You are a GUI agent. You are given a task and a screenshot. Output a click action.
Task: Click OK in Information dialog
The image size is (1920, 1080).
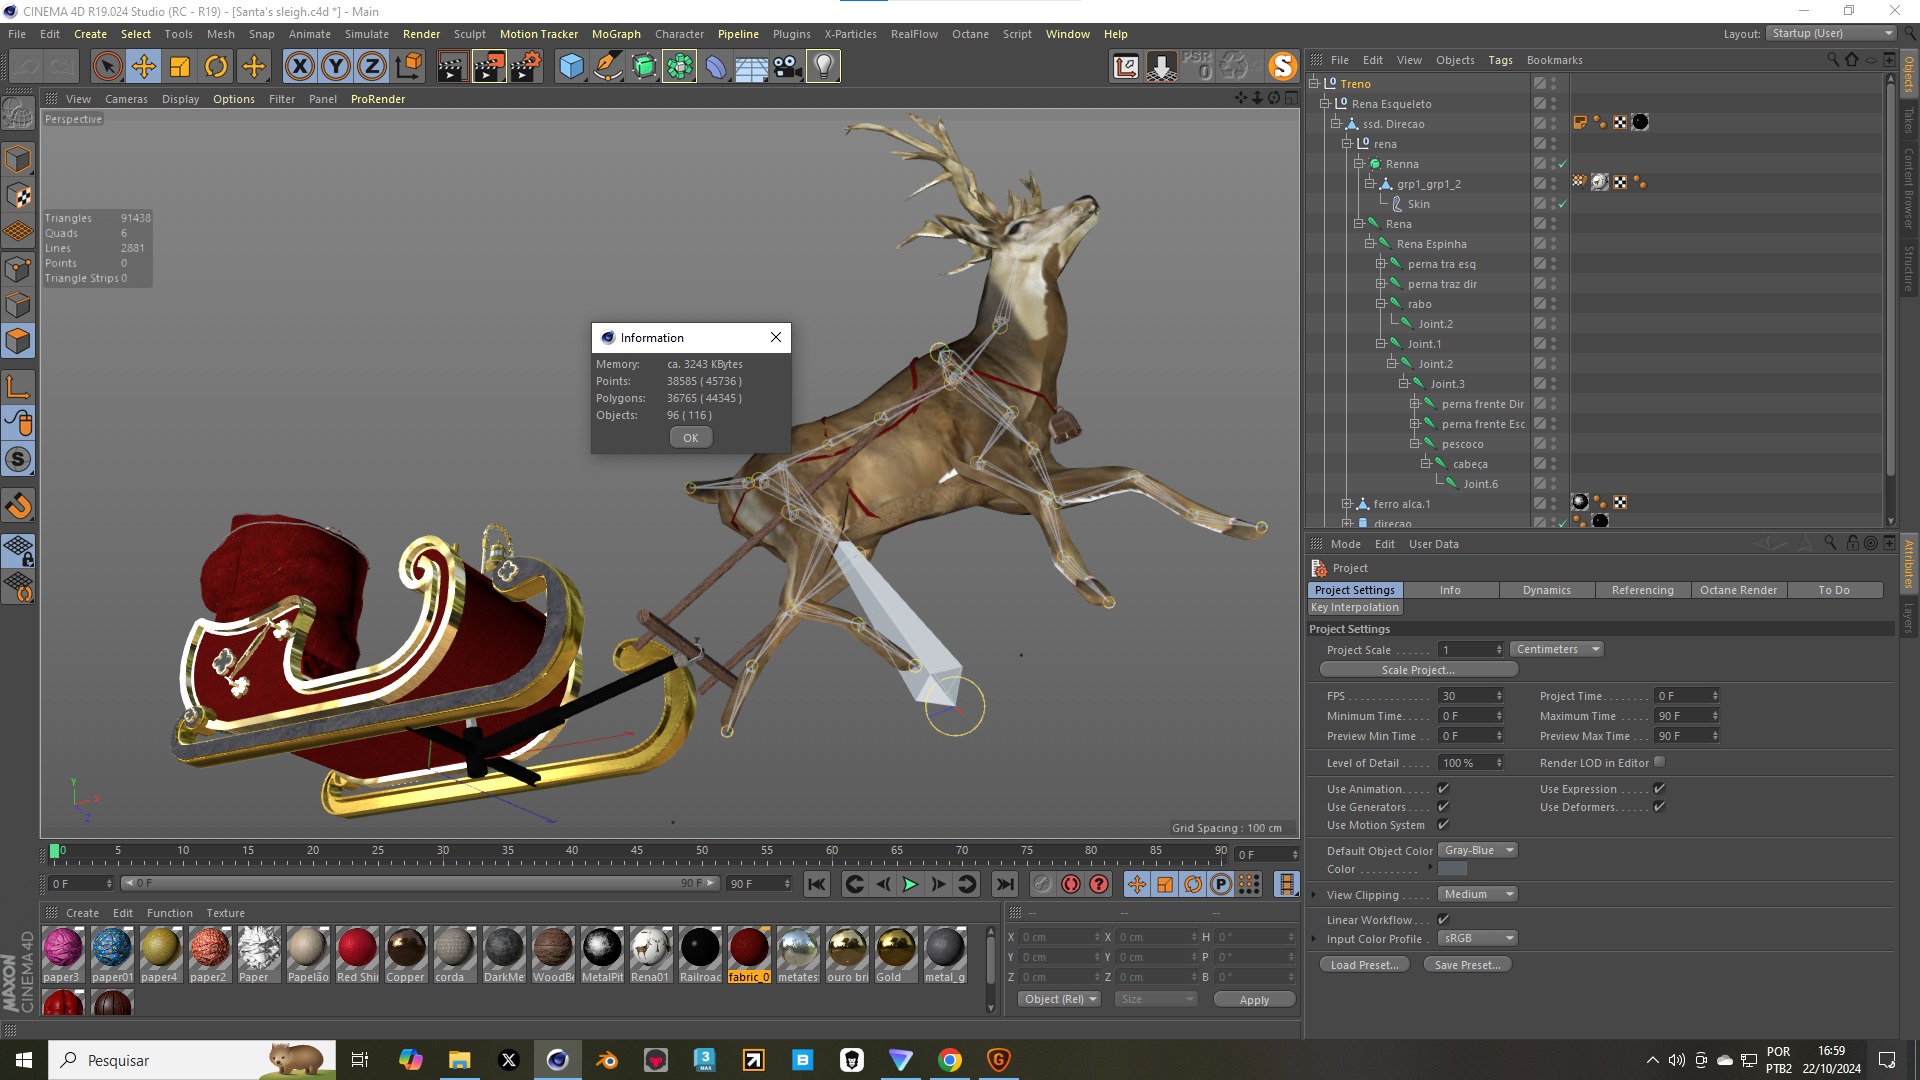coord(691,438)
